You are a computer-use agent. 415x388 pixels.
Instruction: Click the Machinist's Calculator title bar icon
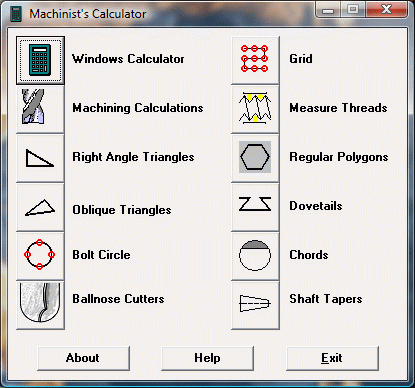[x=16, y=14]
